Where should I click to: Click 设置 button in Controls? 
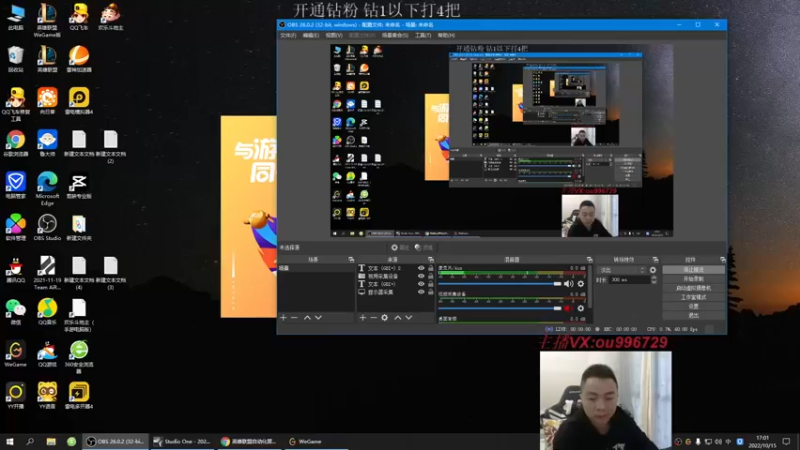(x=693, y=306)
